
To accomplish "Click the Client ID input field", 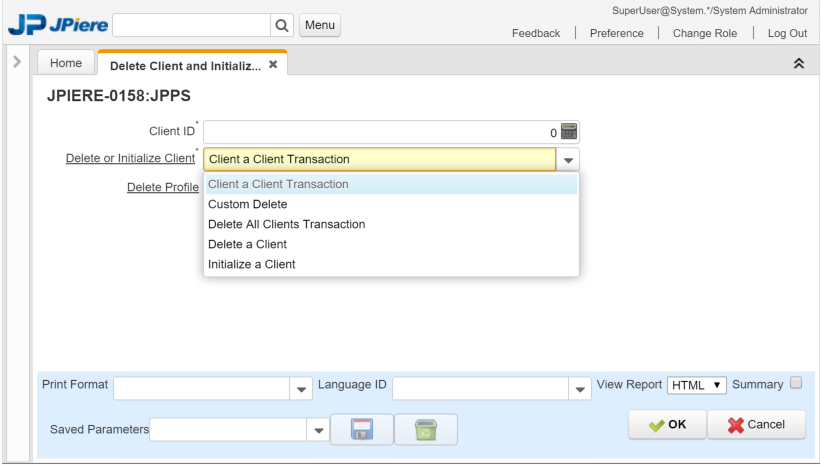I will (x=381, y=132).
